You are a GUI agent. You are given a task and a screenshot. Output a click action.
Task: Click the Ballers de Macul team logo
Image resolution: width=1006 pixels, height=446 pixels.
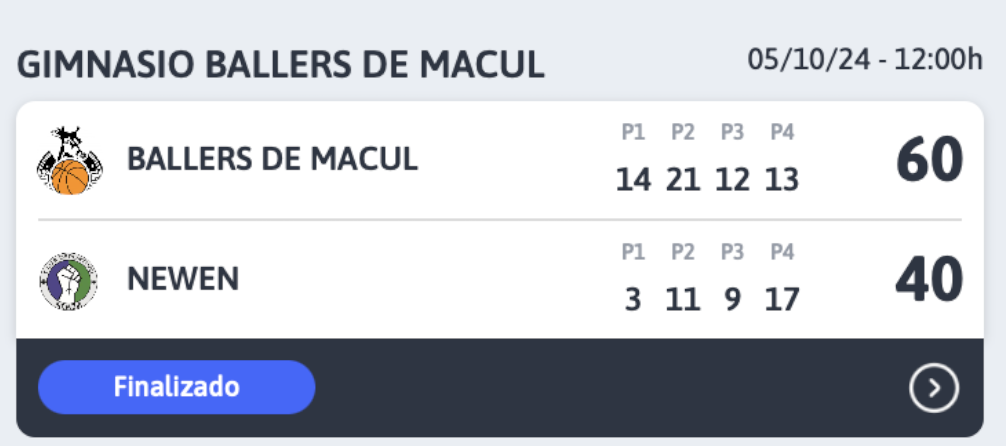[x=70, y=161]
